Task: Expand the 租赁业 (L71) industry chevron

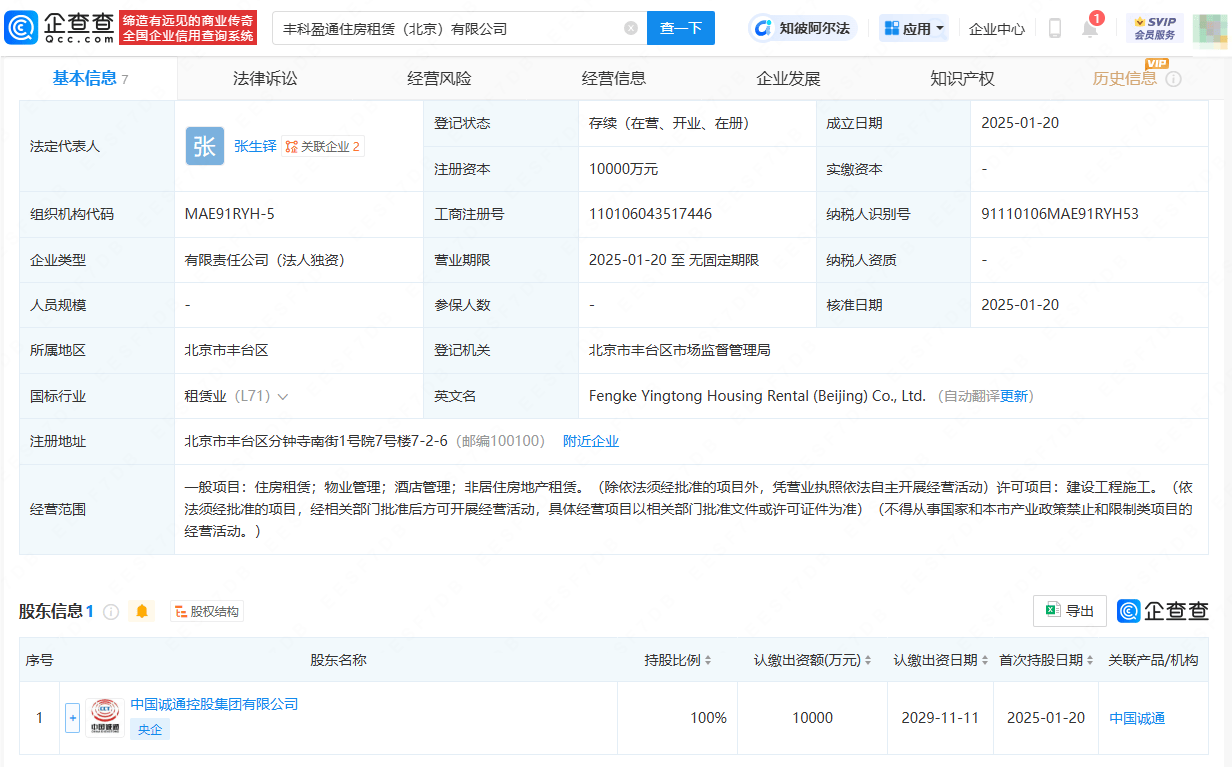Action: pos(283,396)
